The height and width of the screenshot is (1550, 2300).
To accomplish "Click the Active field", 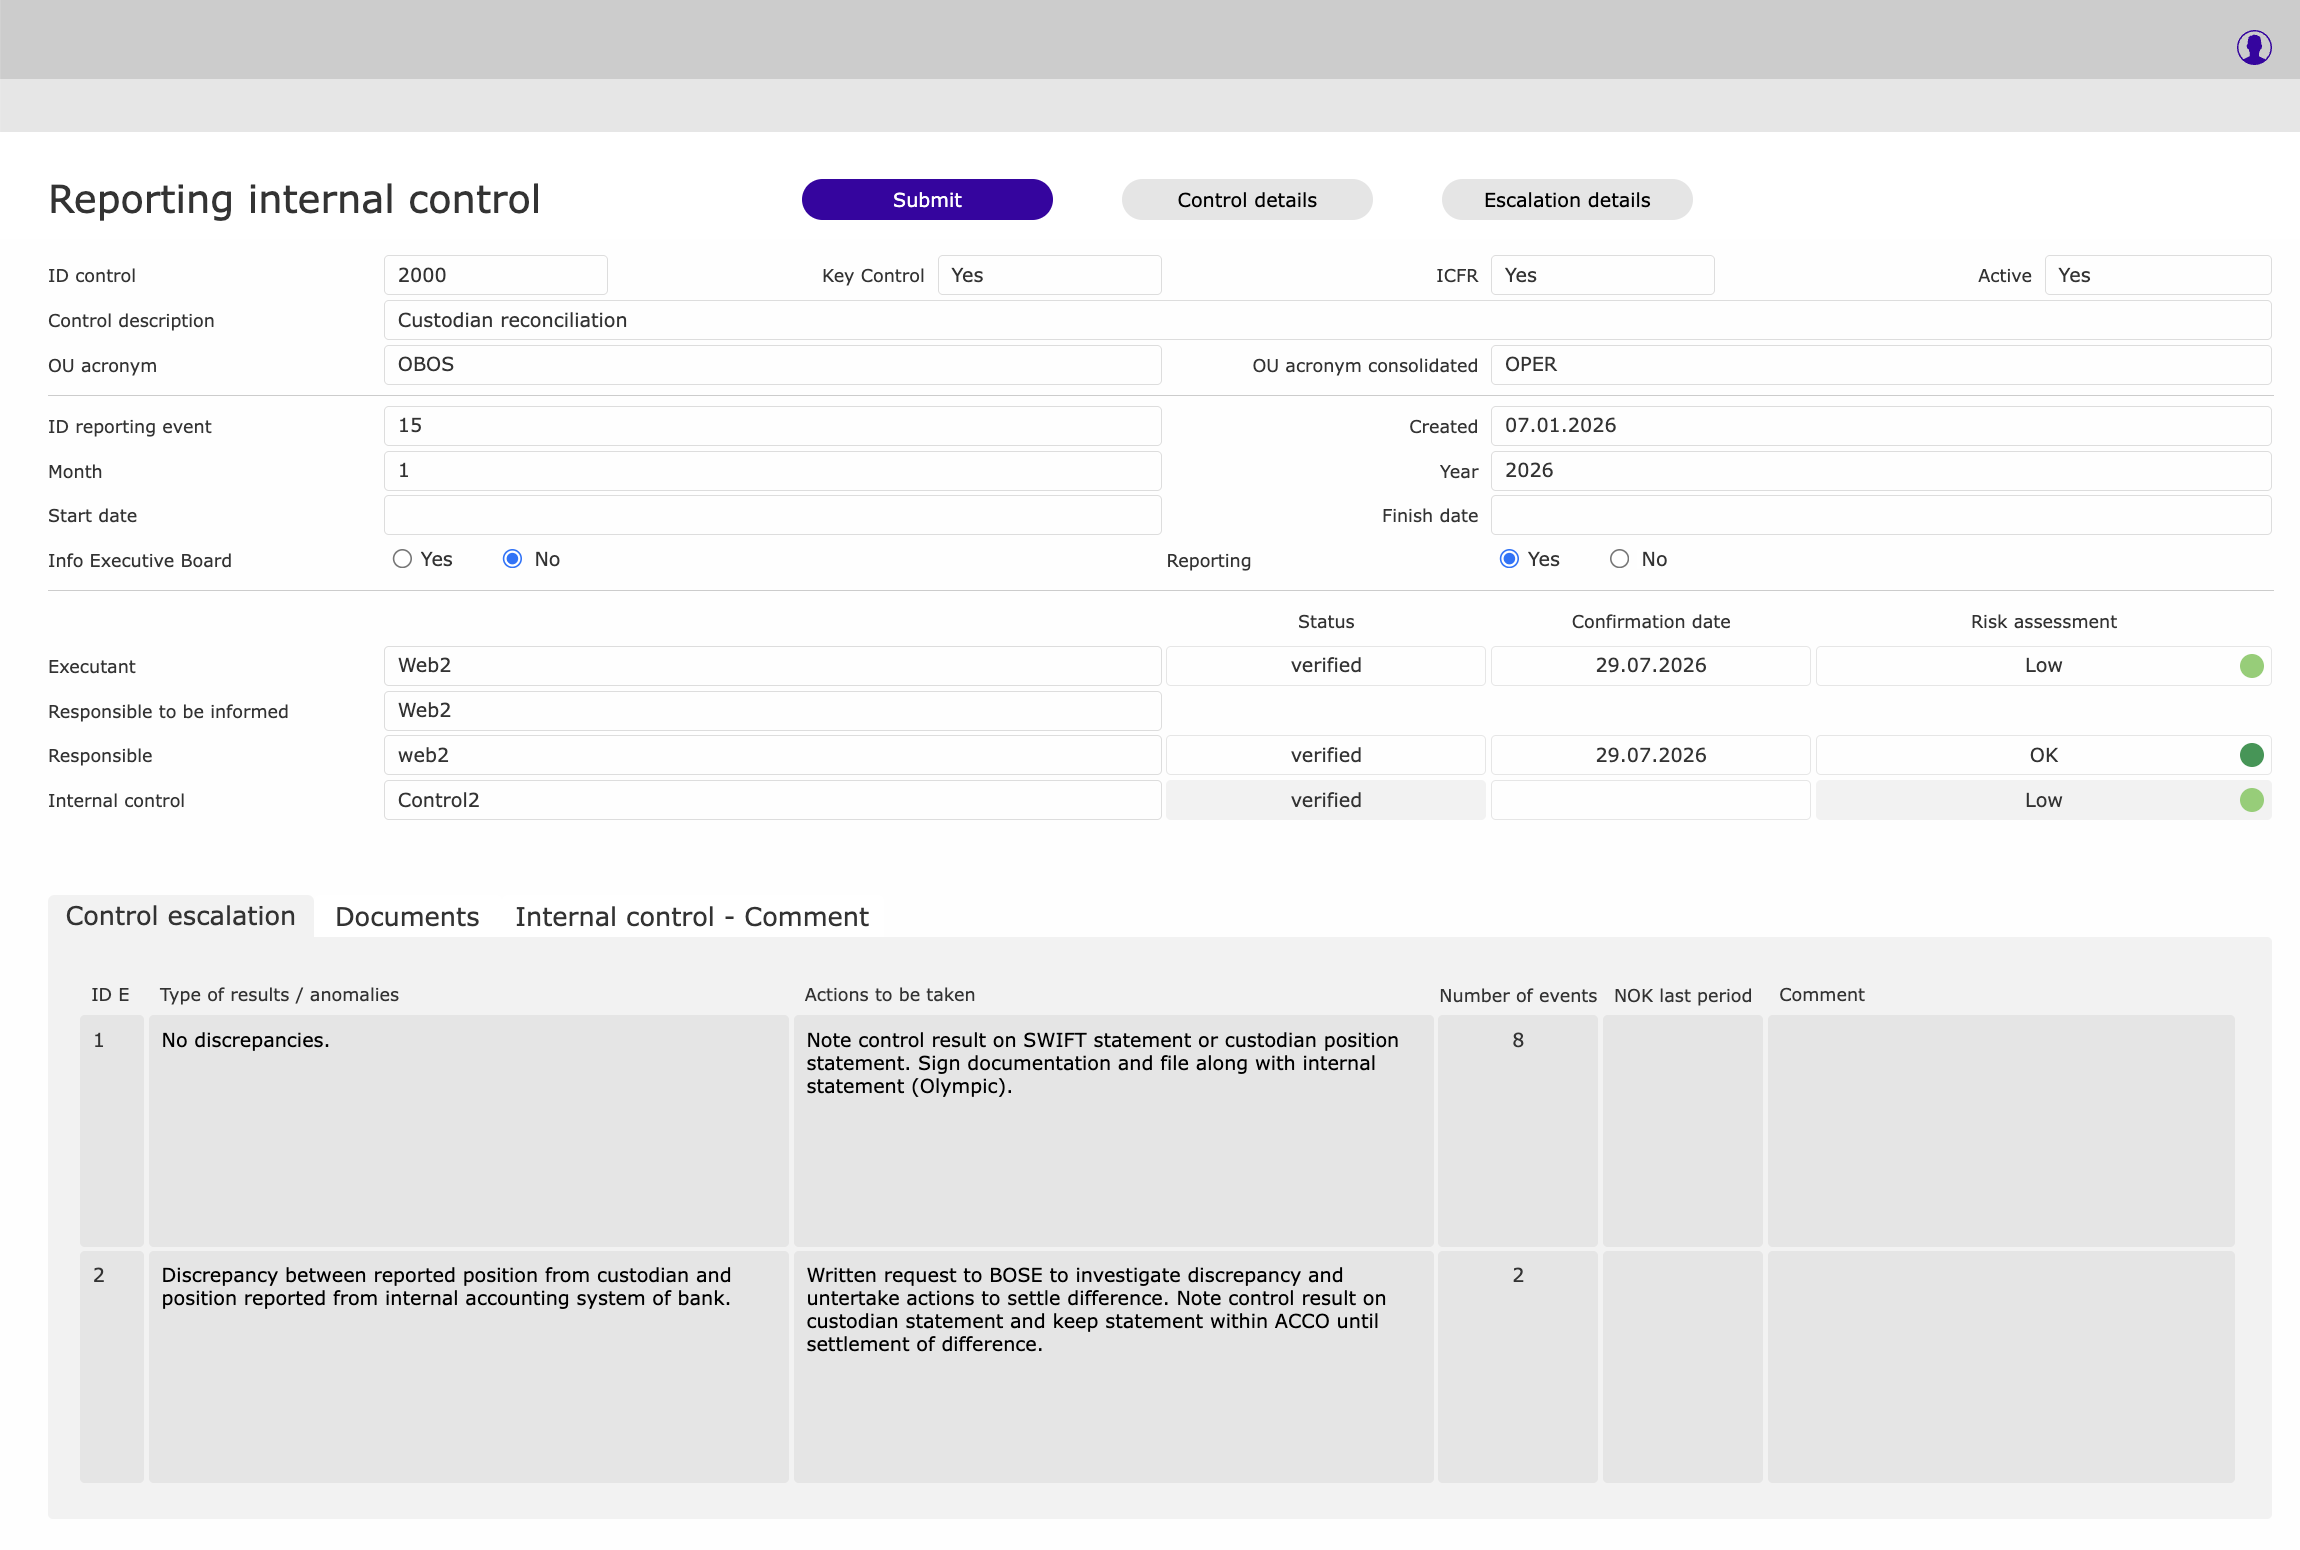I will [x=2158, y=275].
